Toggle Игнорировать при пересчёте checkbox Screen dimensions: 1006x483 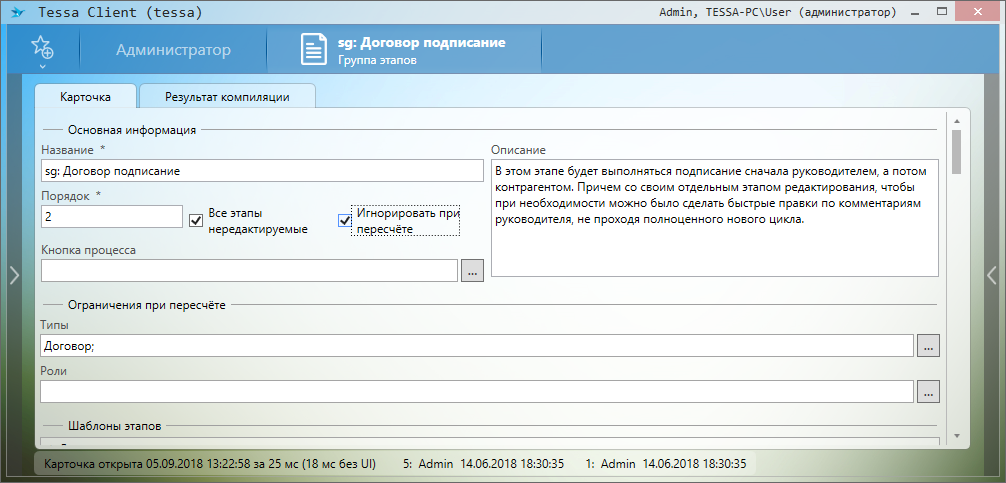[345, 221]
